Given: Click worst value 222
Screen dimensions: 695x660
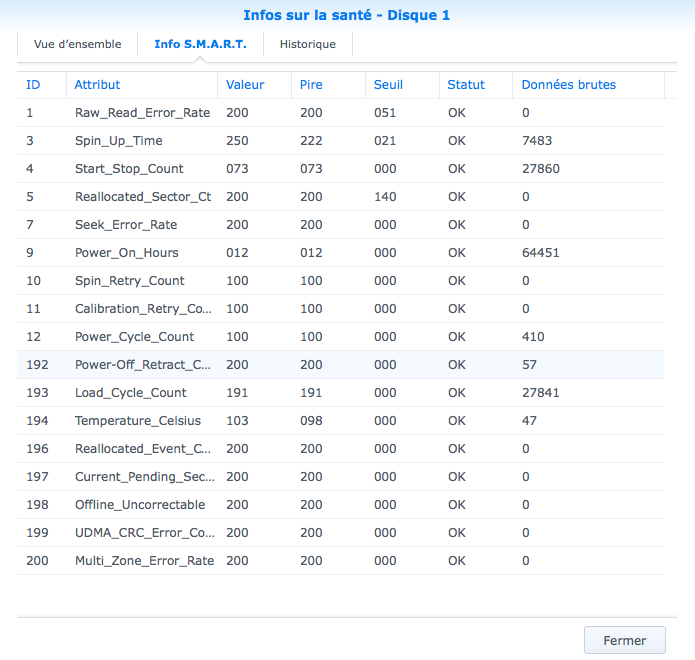Looking at the screenshot, I should tap(311, 141).
